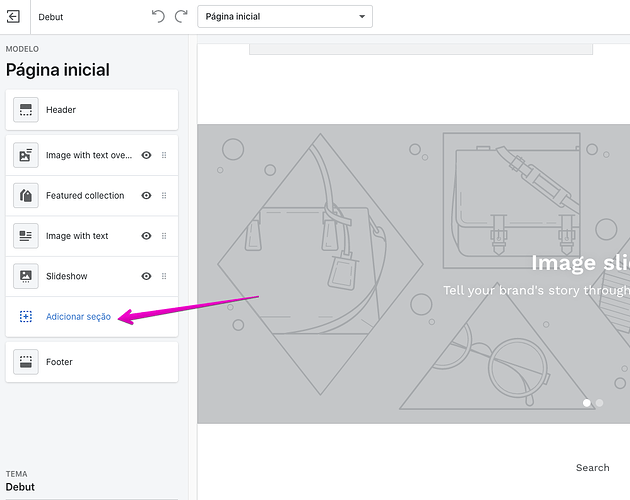Click the Featured collection section icon
Screen dimensions: 630x500
coord(26,196)
